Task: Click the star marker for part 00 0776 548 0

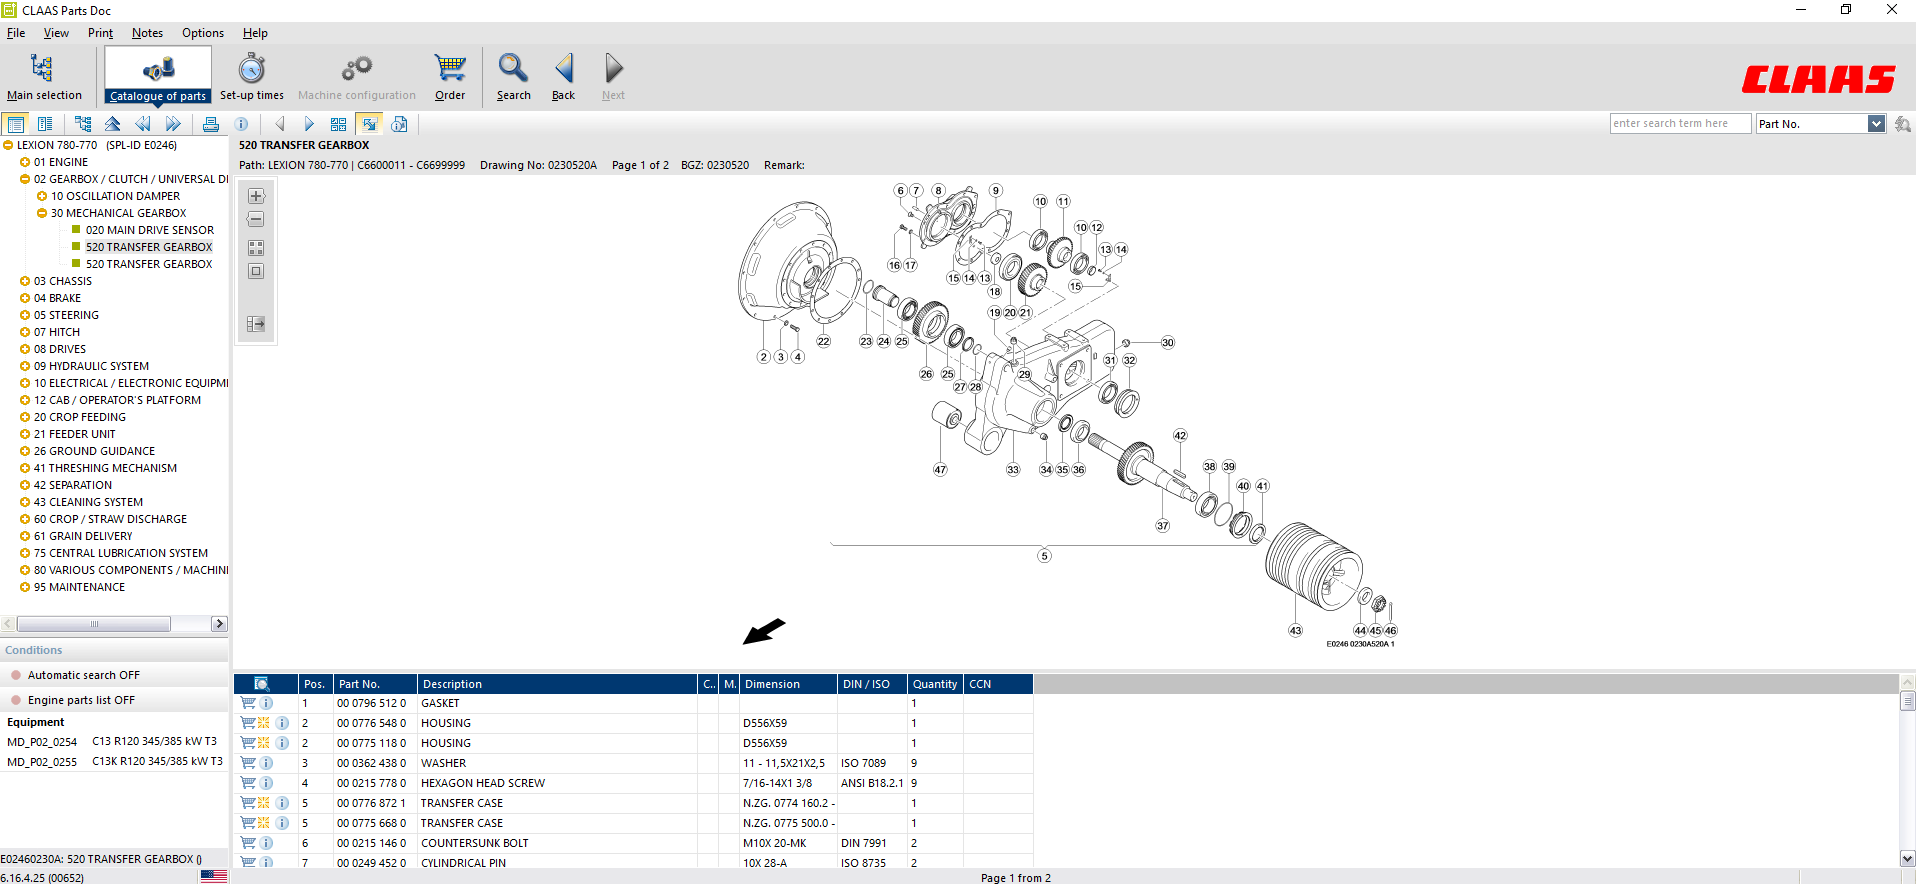Action: 264,723
